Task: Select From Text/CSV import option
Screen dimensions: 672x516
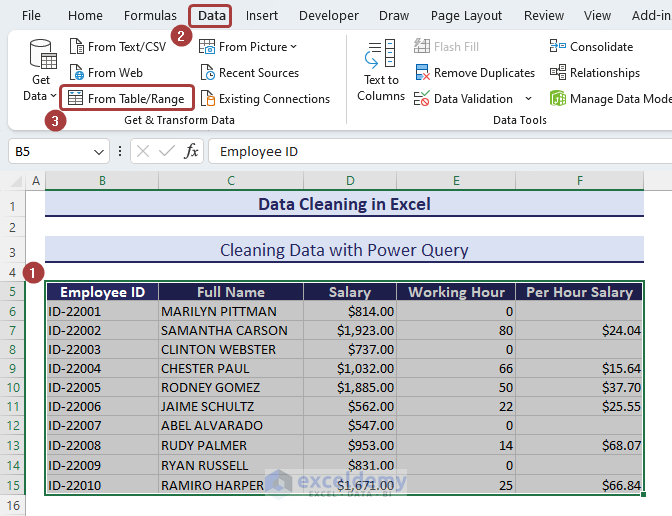Action: tap(116, 46)
